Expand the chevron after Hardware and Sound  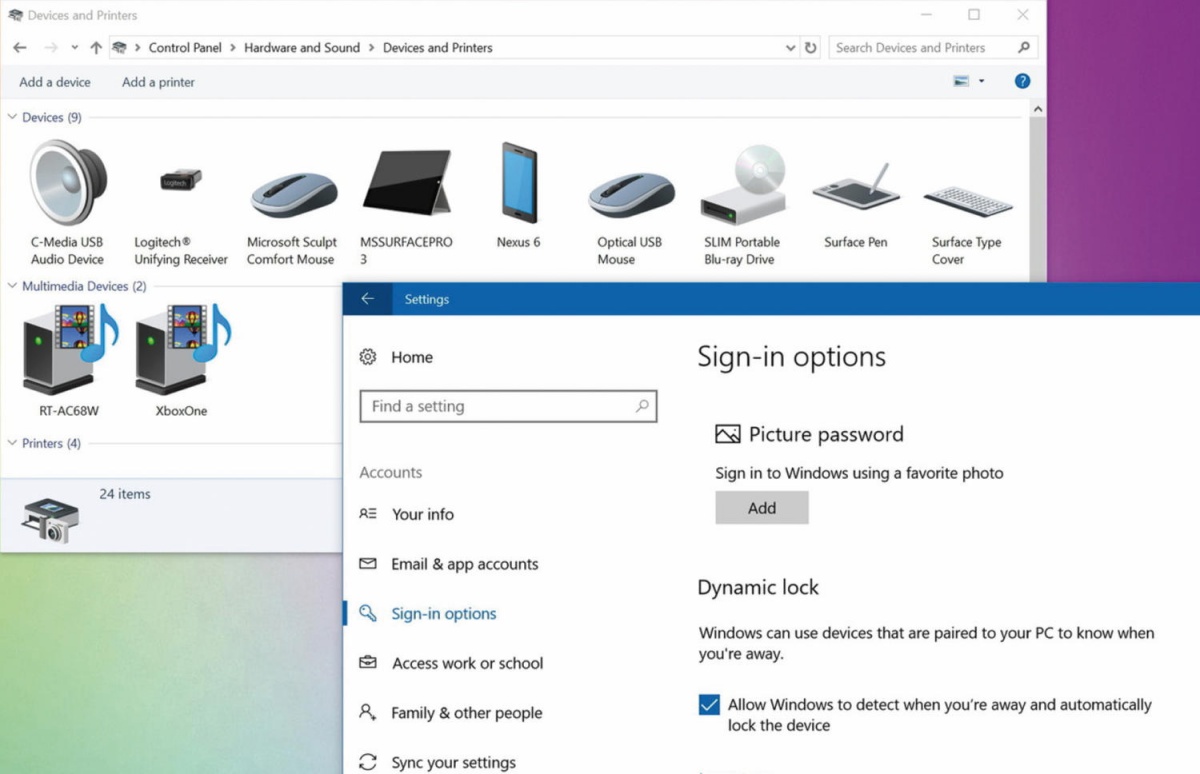pos(371,47)
